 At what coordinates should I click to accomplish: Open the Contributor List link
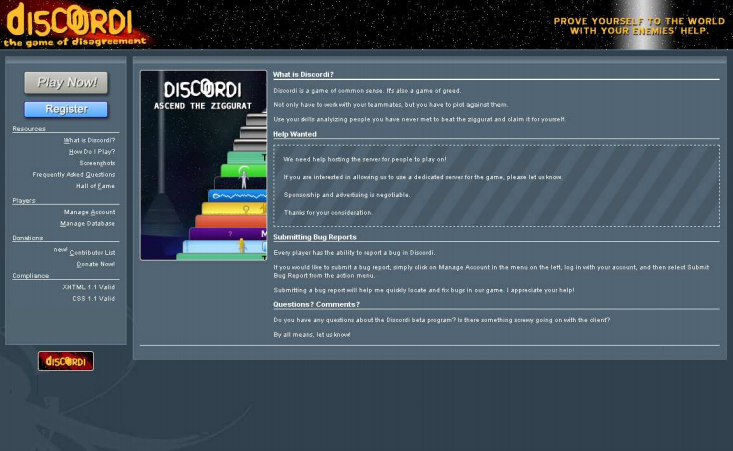point(91,253)
